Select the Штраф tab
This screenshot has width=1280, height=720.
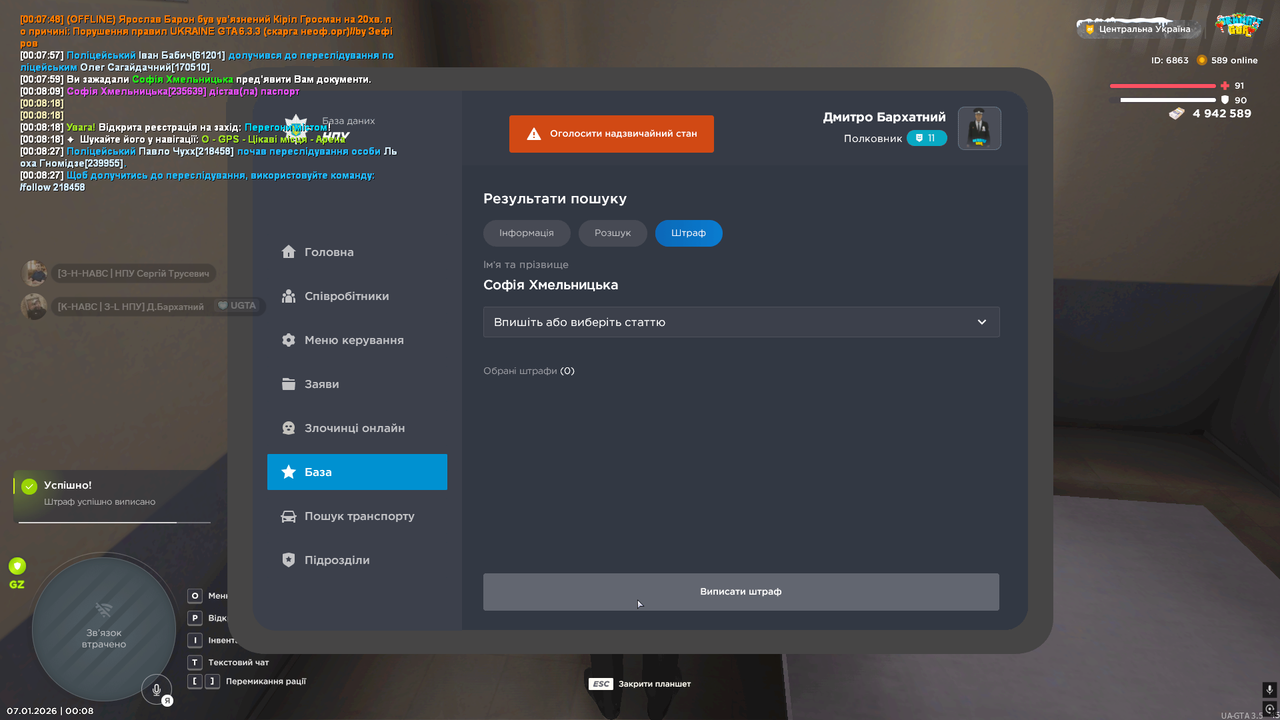pos(689,233)
